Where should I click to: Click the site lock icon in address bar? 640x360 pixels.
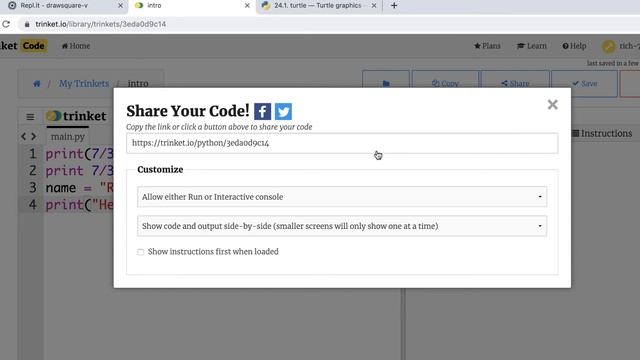[27, 24]
